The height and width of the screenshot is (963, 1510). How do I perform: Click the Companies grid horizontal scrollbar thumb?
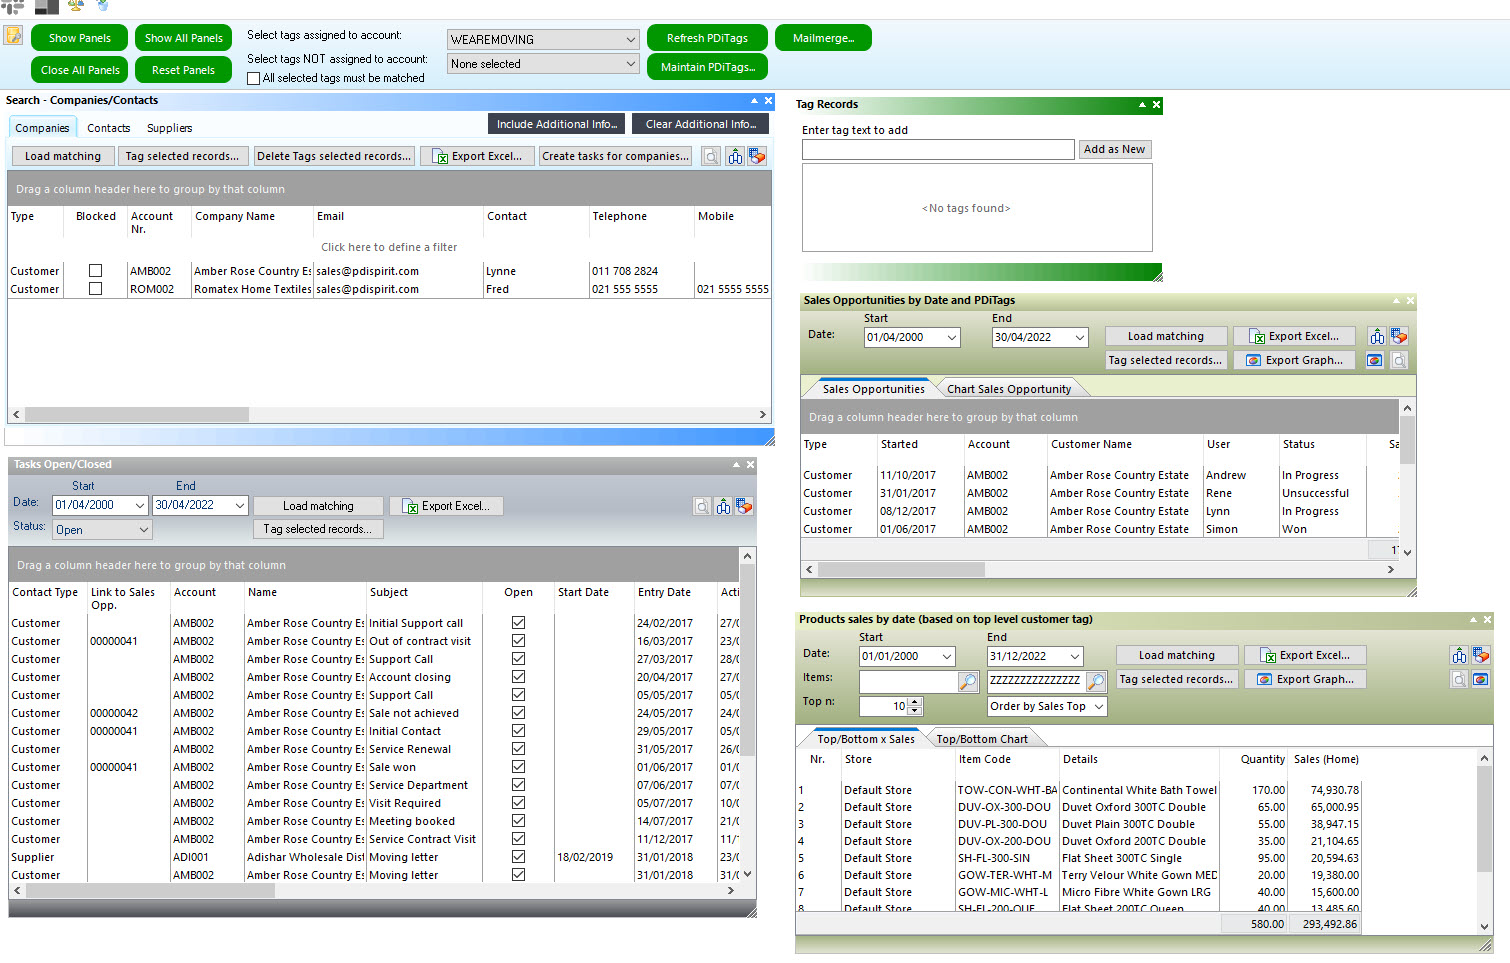136,414
